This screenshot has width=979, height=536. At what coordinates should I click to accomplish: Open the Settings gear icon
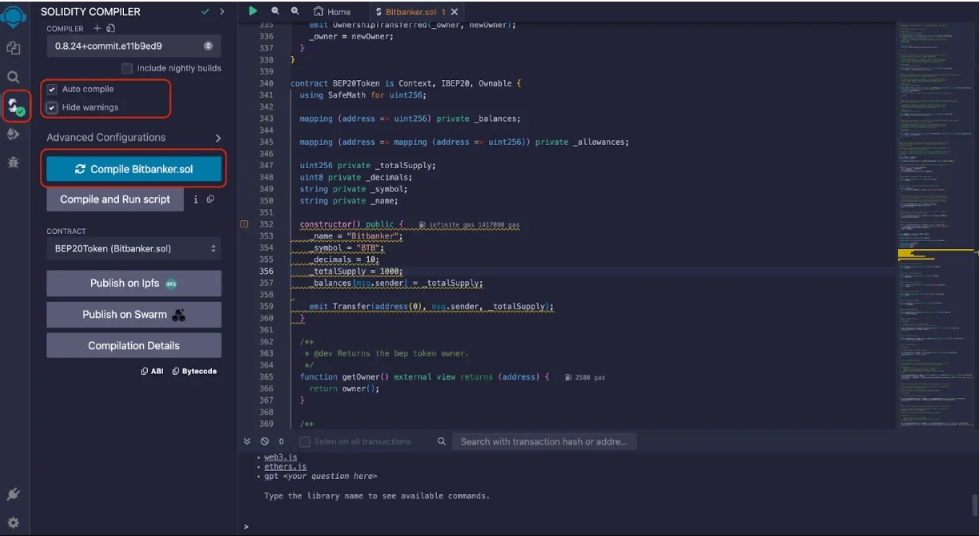coord(13,522)
